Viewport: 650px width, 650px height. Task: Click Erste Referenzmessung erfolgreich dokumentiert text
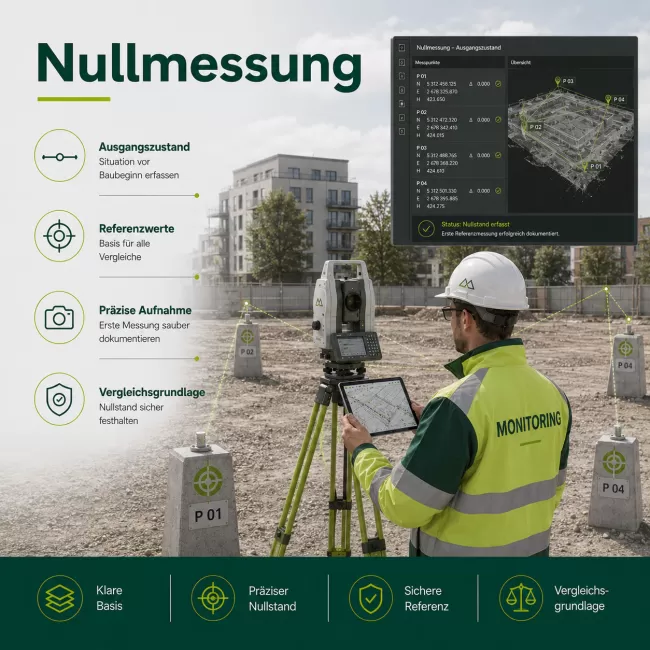tap(500, 234)
